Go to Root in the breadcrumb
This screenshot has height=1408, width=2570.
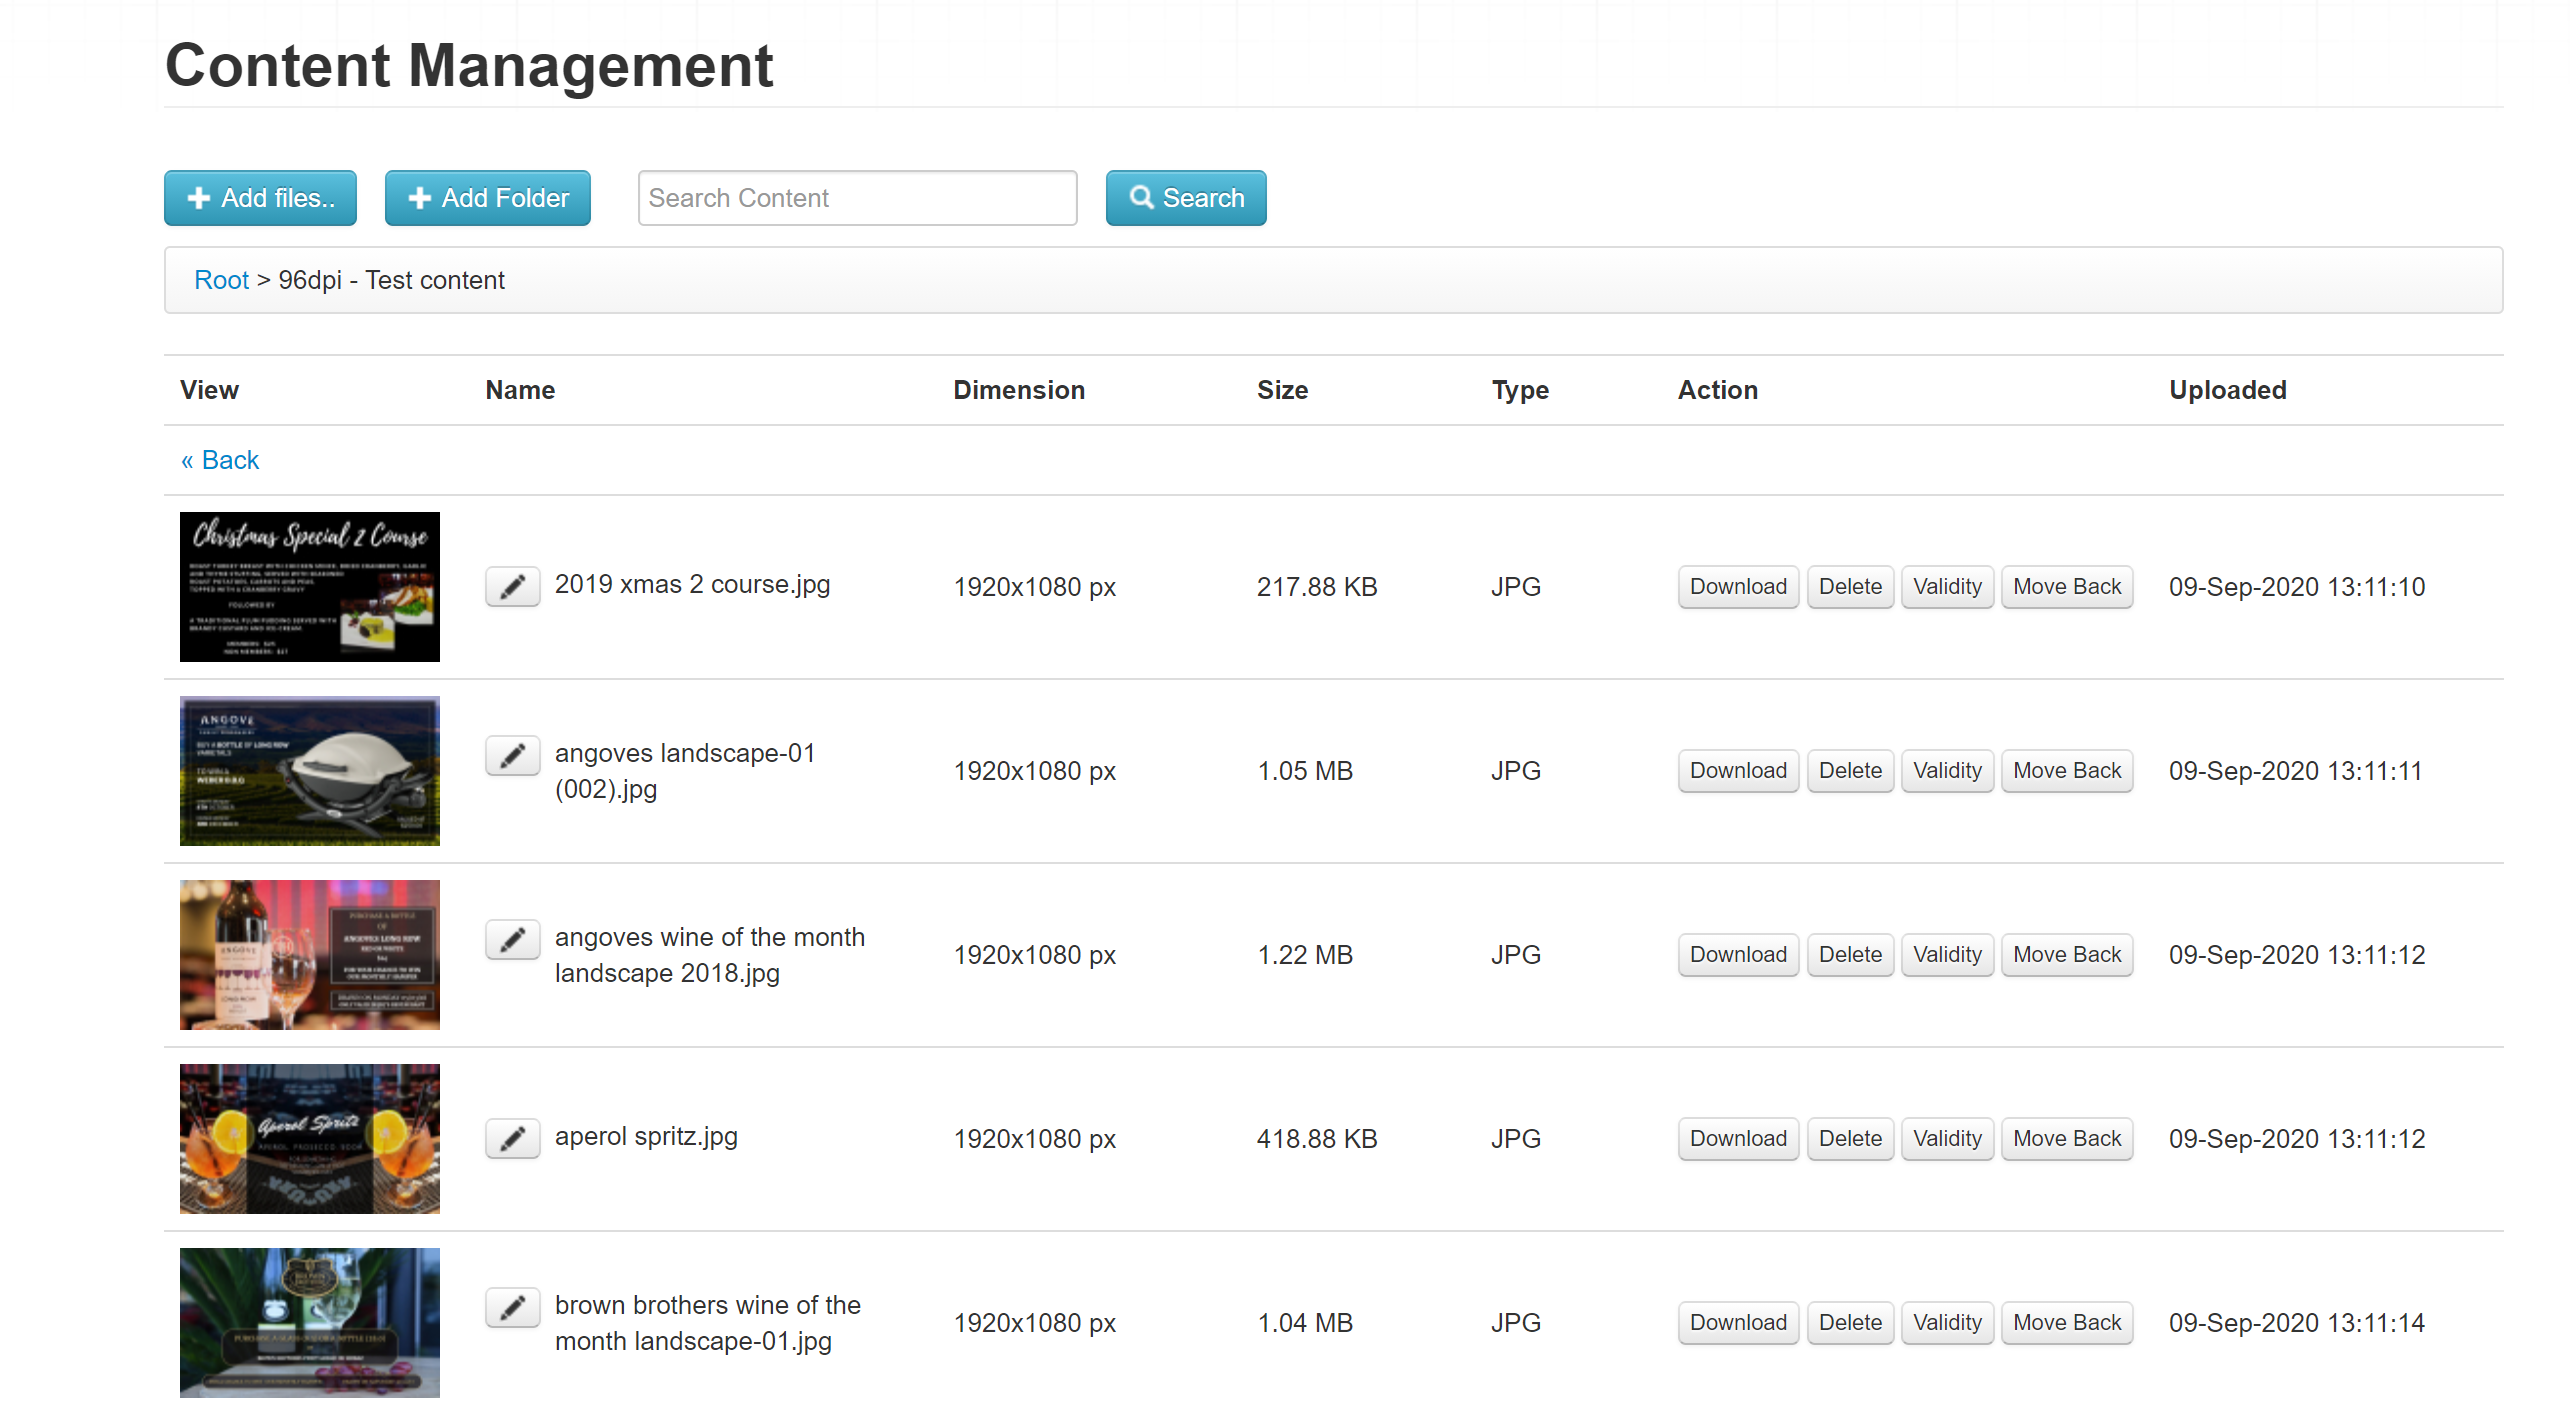(x=221, y=280)
